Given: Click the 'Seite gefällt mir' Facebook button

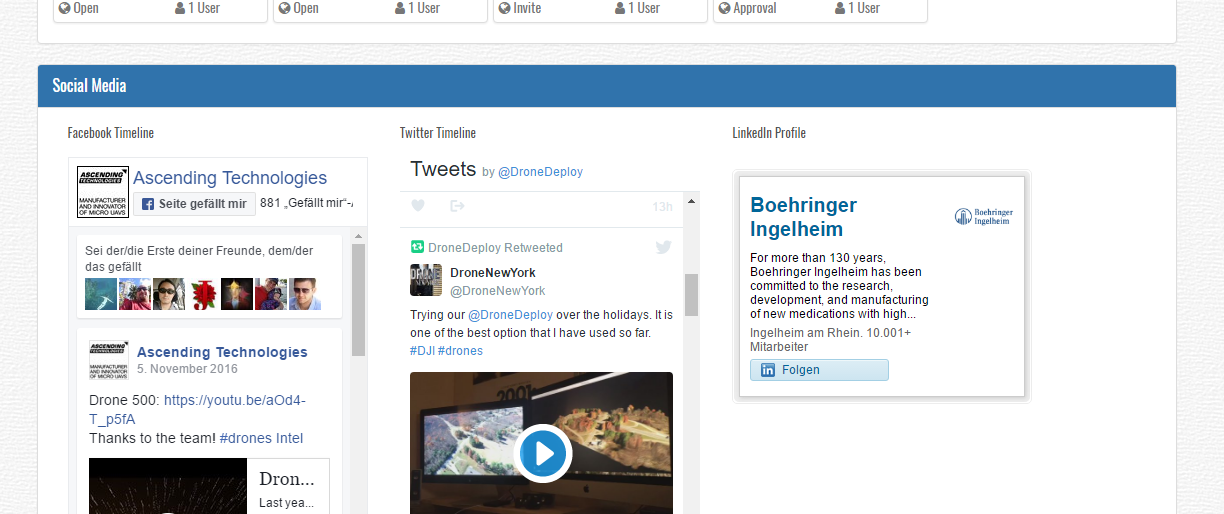Looking at the screenshot, I should click(194, 204).
